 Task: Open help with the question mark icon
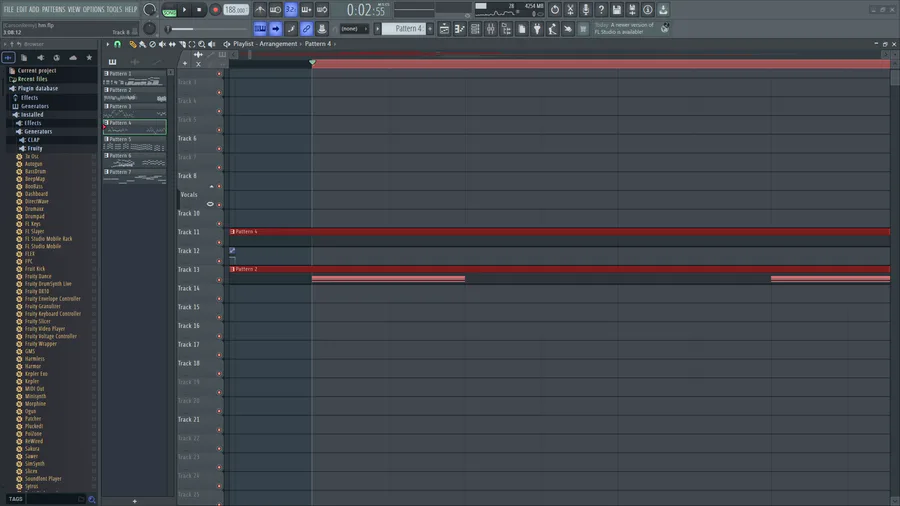click(602, 10)
